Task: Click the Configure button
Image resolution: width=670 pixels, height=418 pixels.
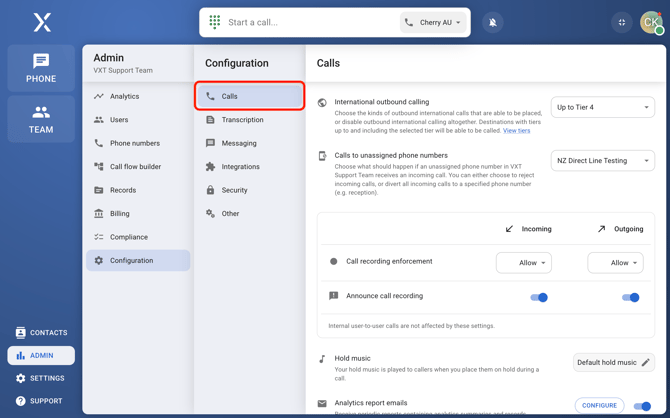Action: click(x=599, y=405)
